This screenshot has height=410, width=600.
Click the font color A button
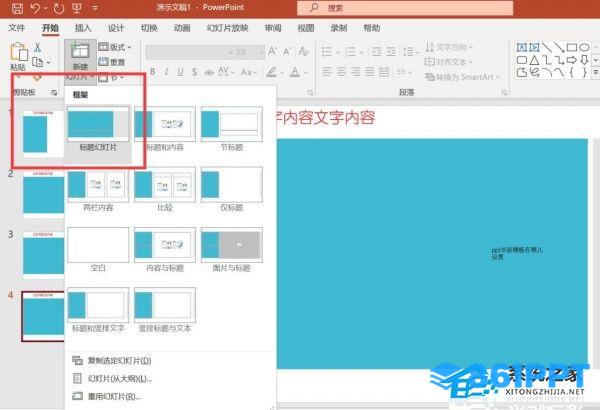point(295,72)
